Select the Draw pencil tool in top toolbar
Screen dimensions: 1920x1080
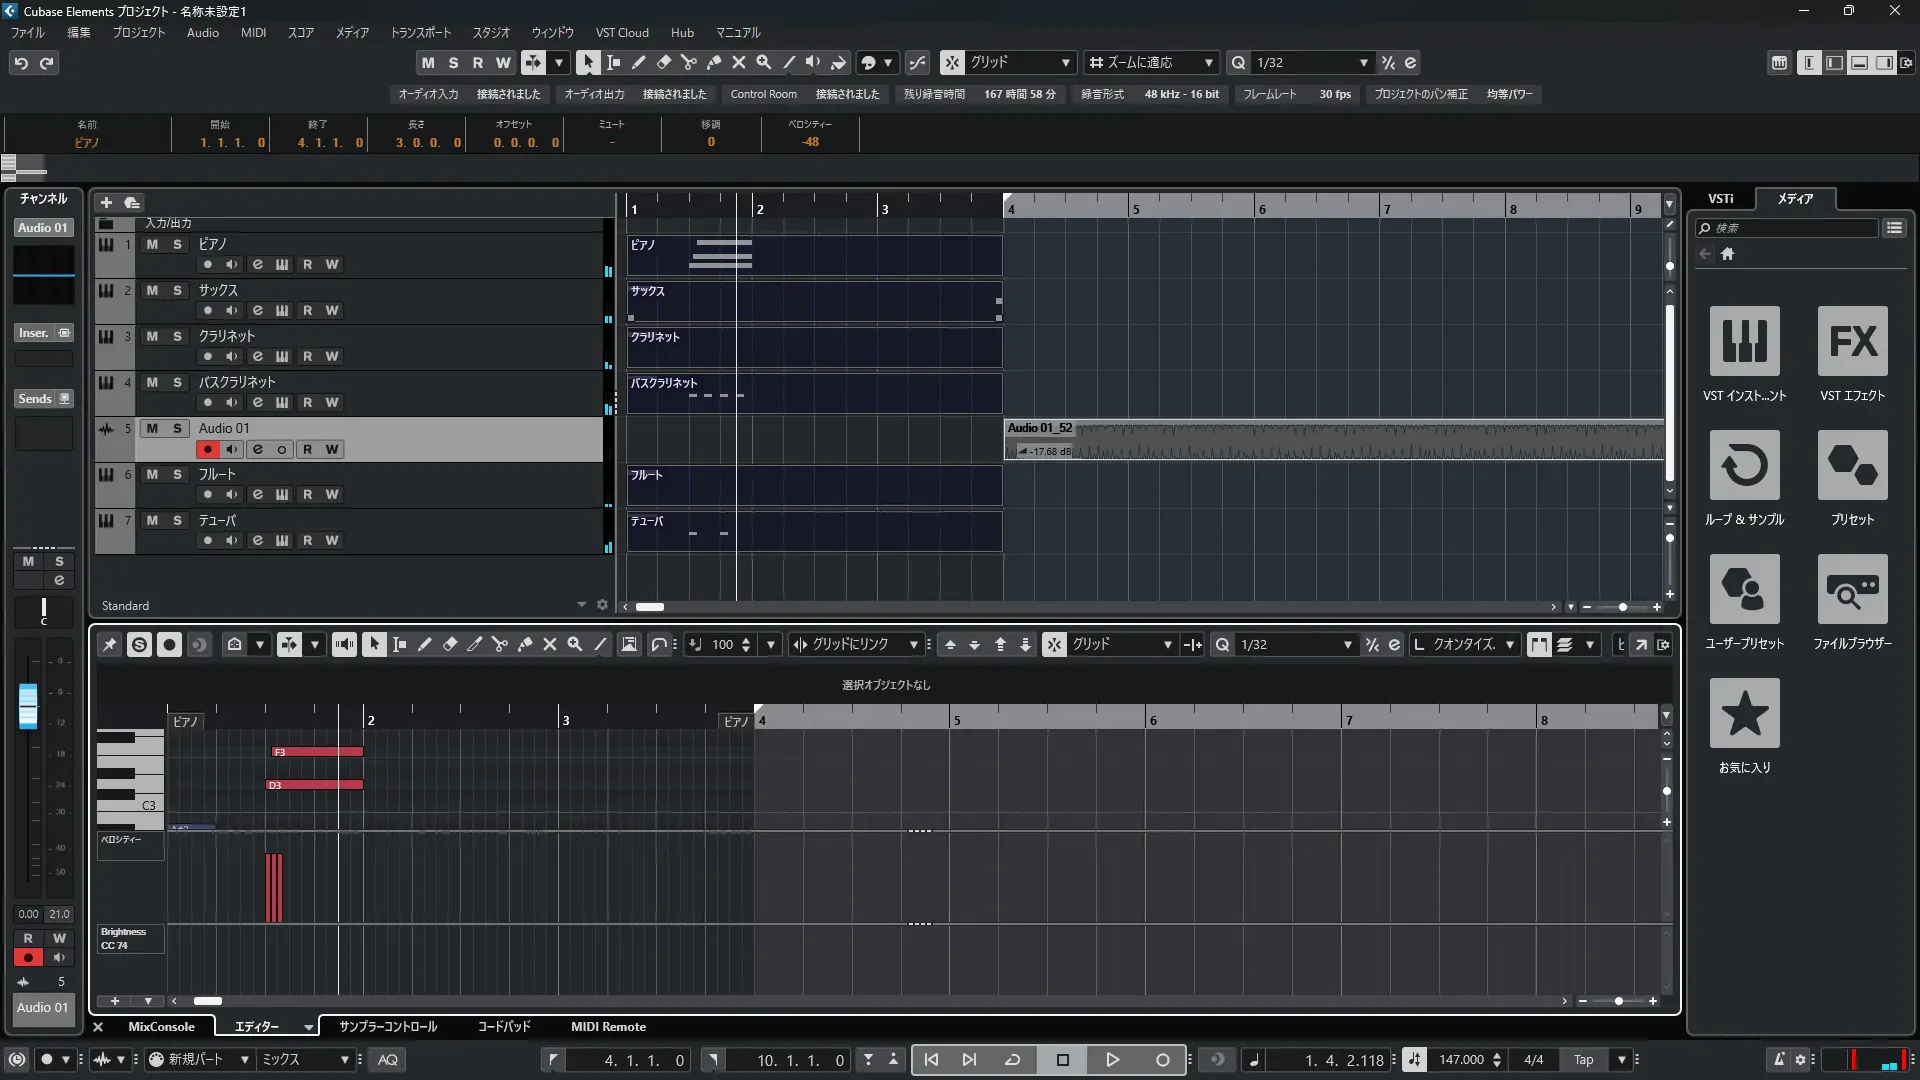coord(638,62)
